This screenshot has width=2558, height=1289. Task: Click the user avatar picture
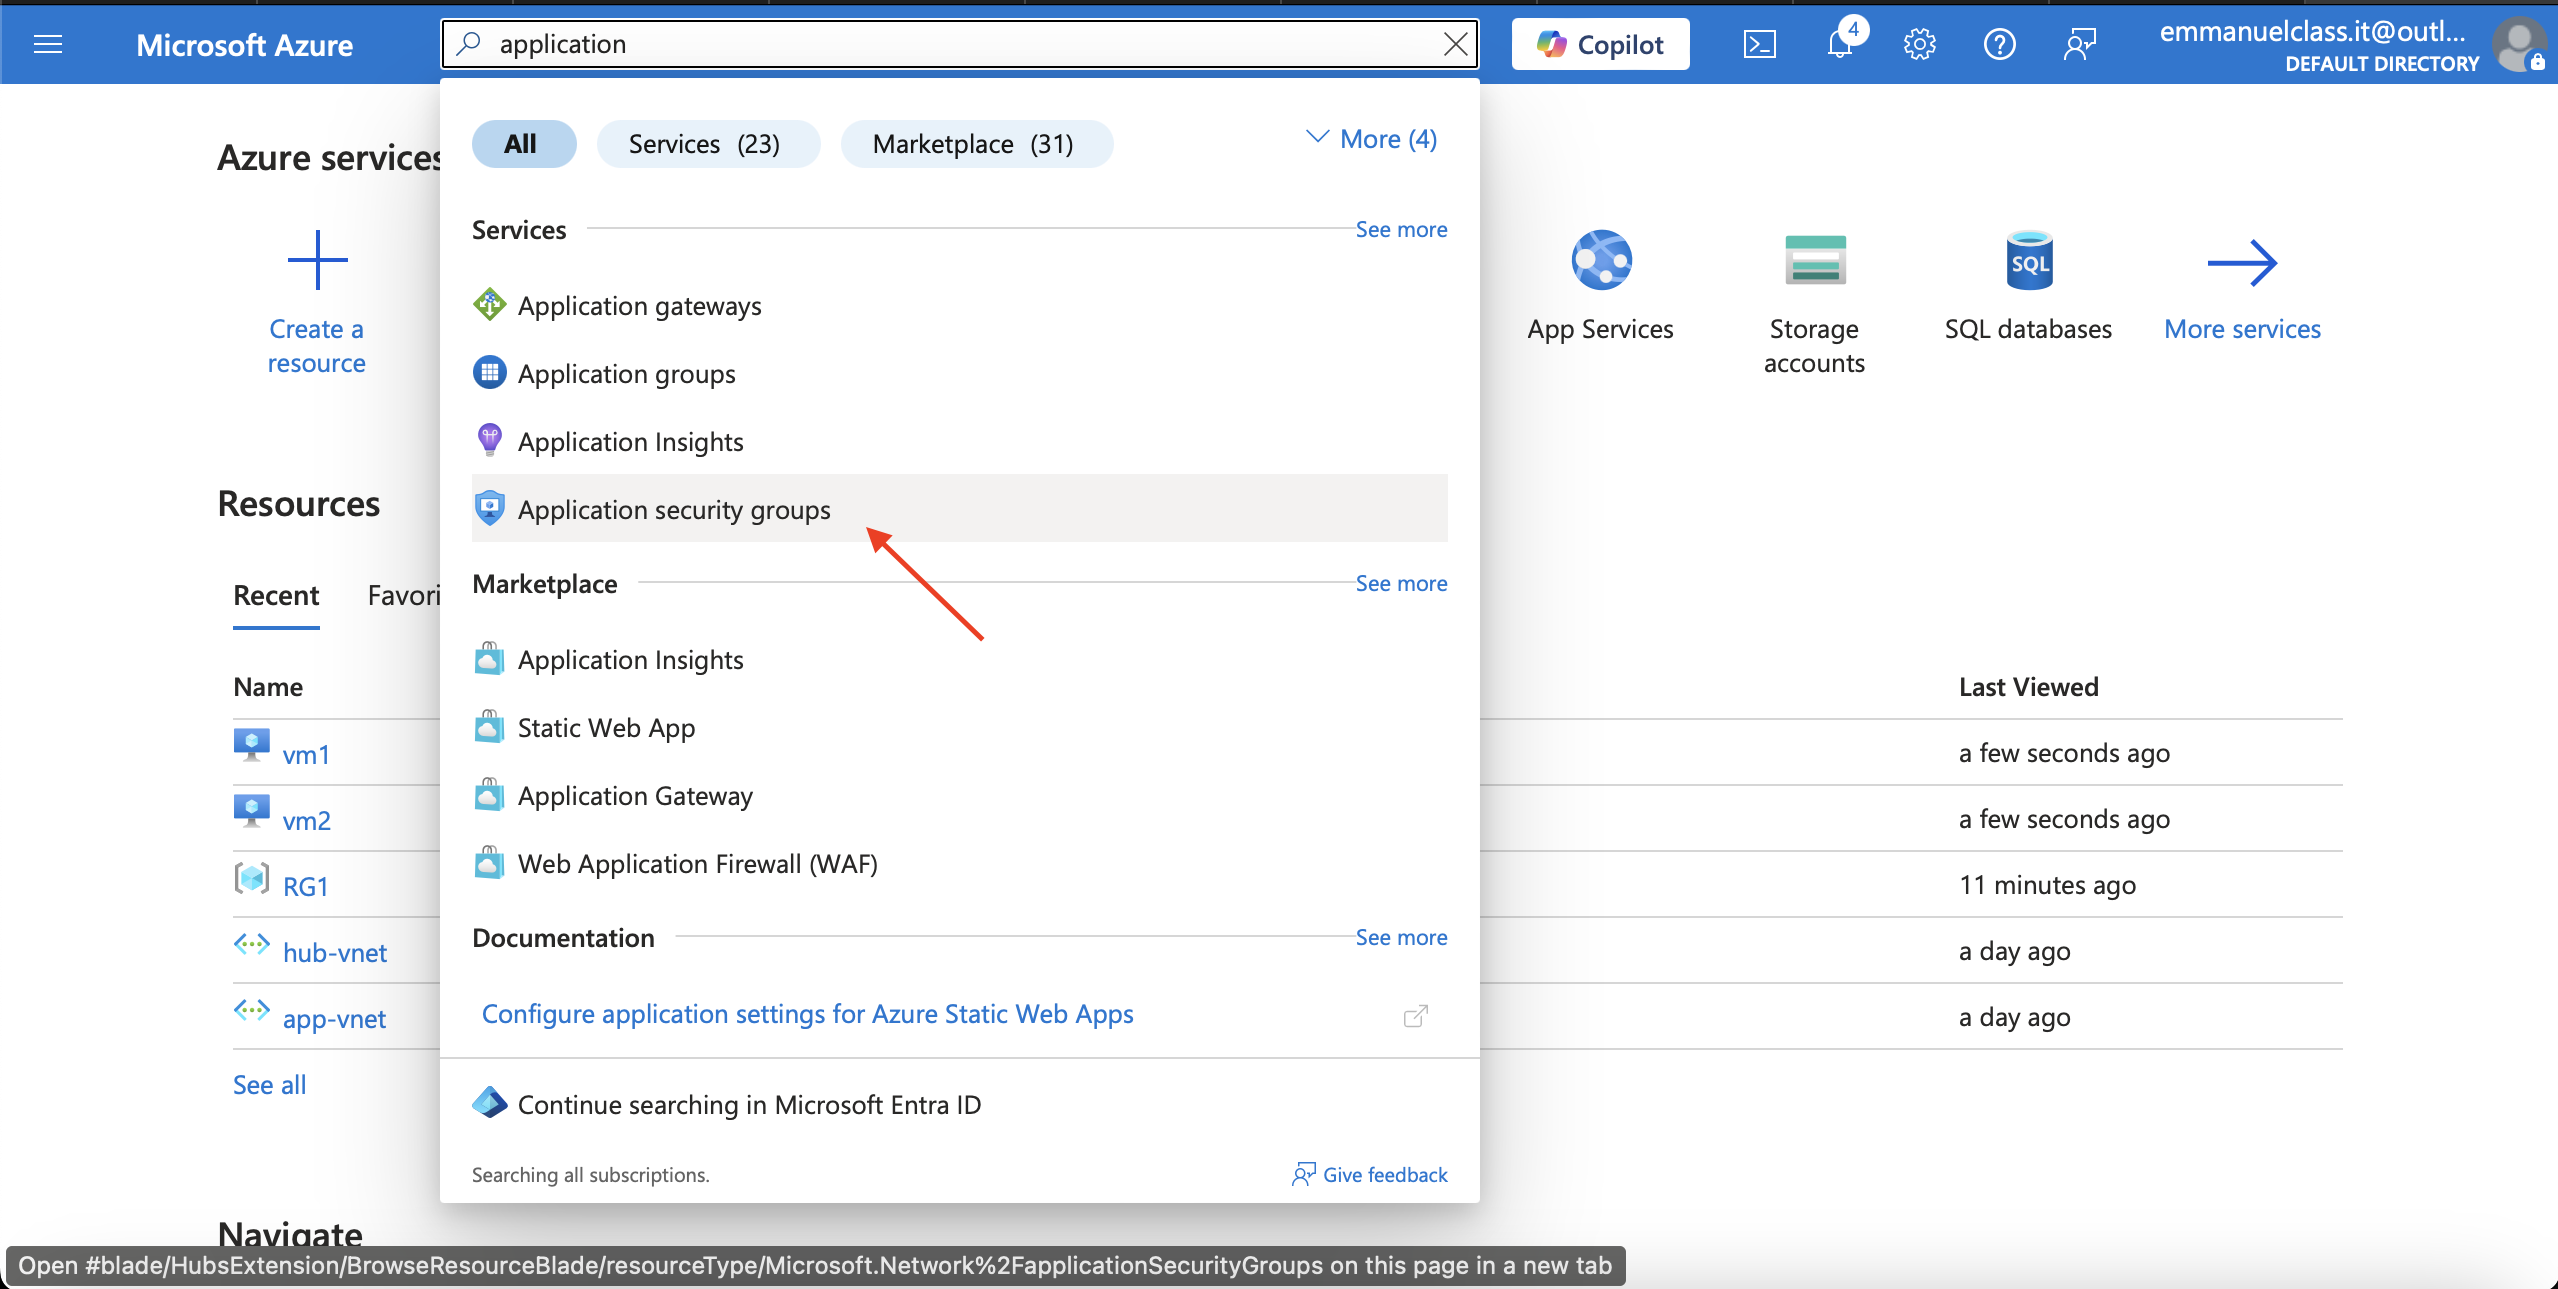click(x=2518, y=44)
